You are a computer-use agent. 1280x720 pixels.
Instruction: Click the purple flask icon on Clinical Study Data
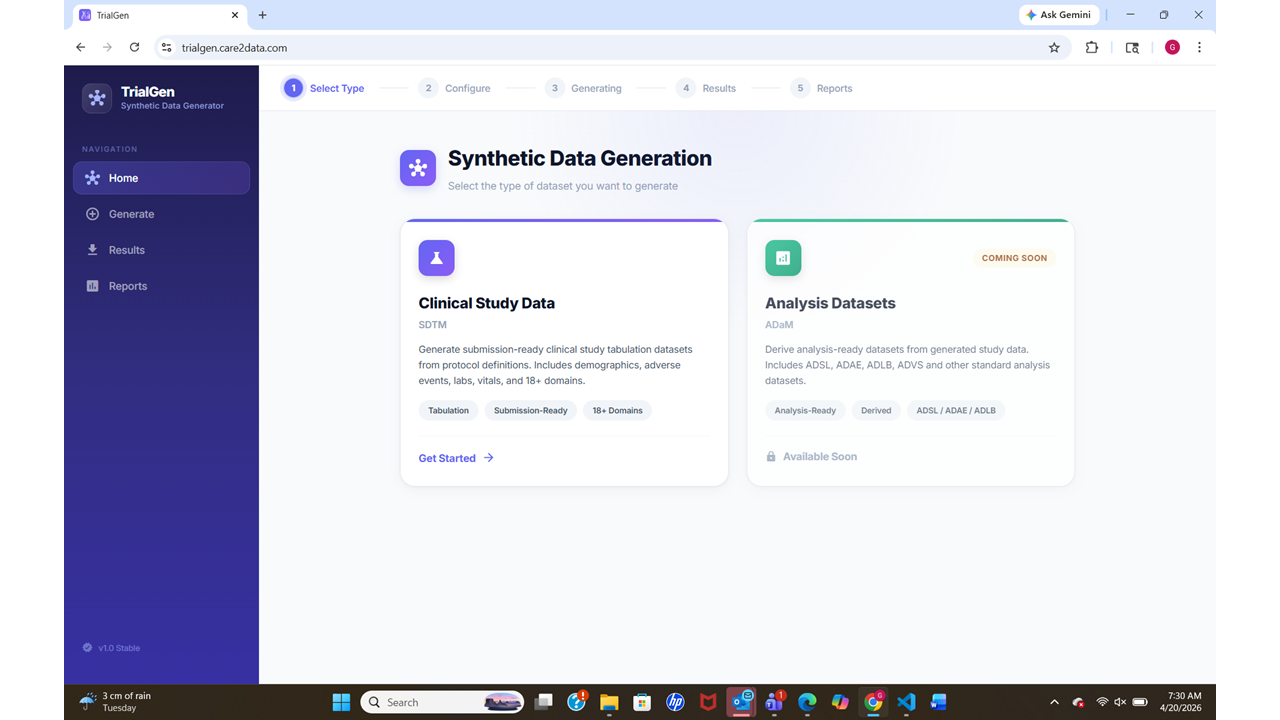436,258
